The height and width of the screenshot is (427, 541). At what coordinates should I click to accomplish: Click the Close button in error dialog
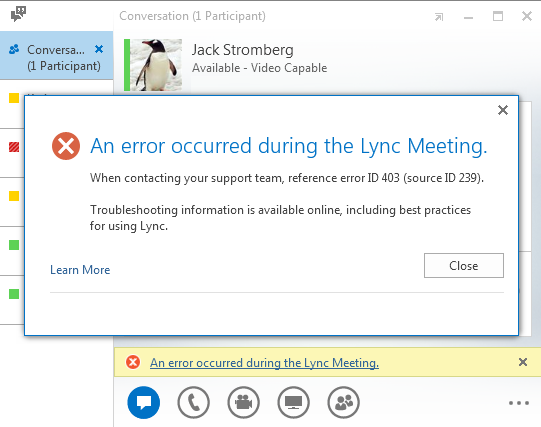point(464,266)
